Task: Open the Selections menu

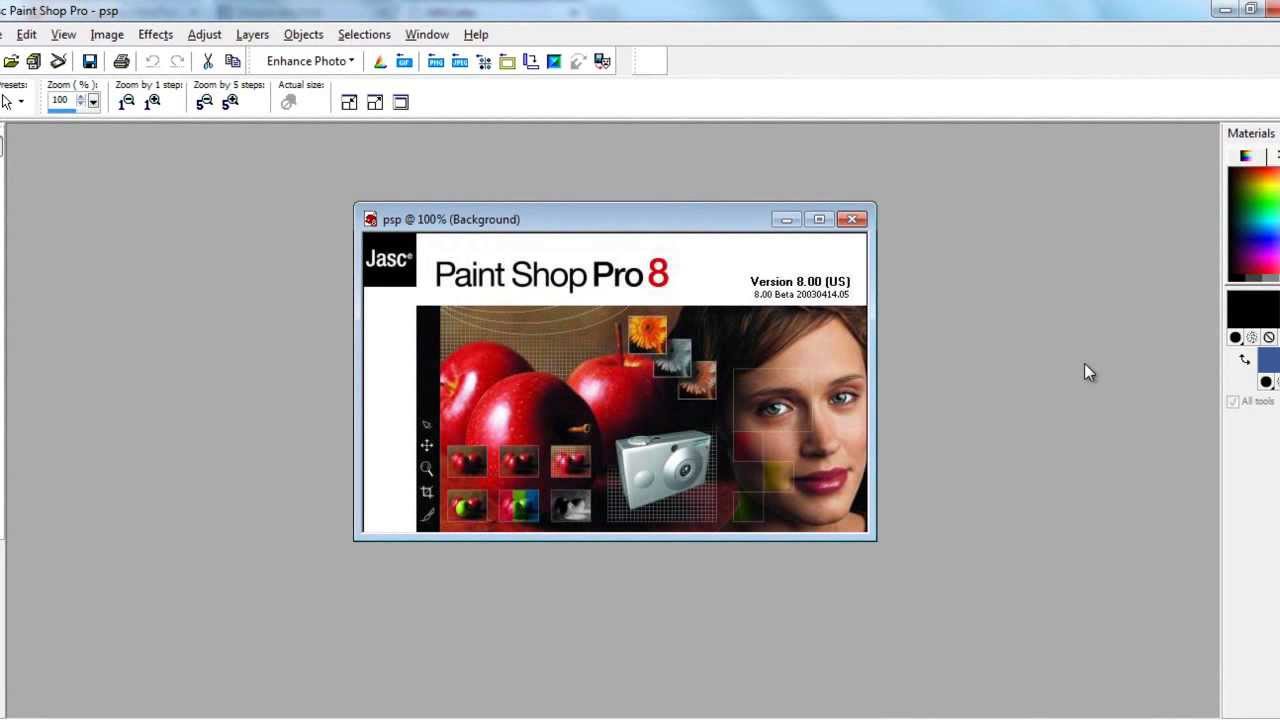Action: [364, 34]
